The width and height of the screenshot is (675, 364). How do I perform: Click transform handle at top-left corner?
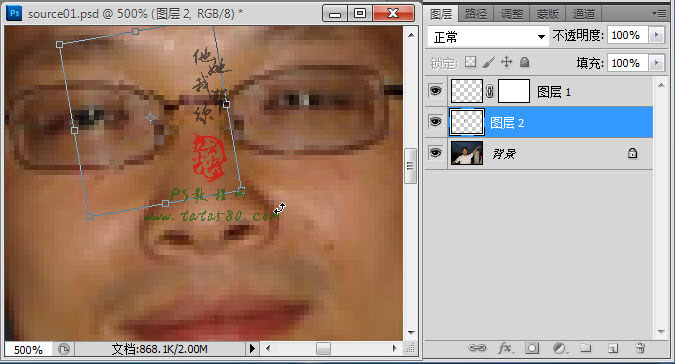coord(59,44)
